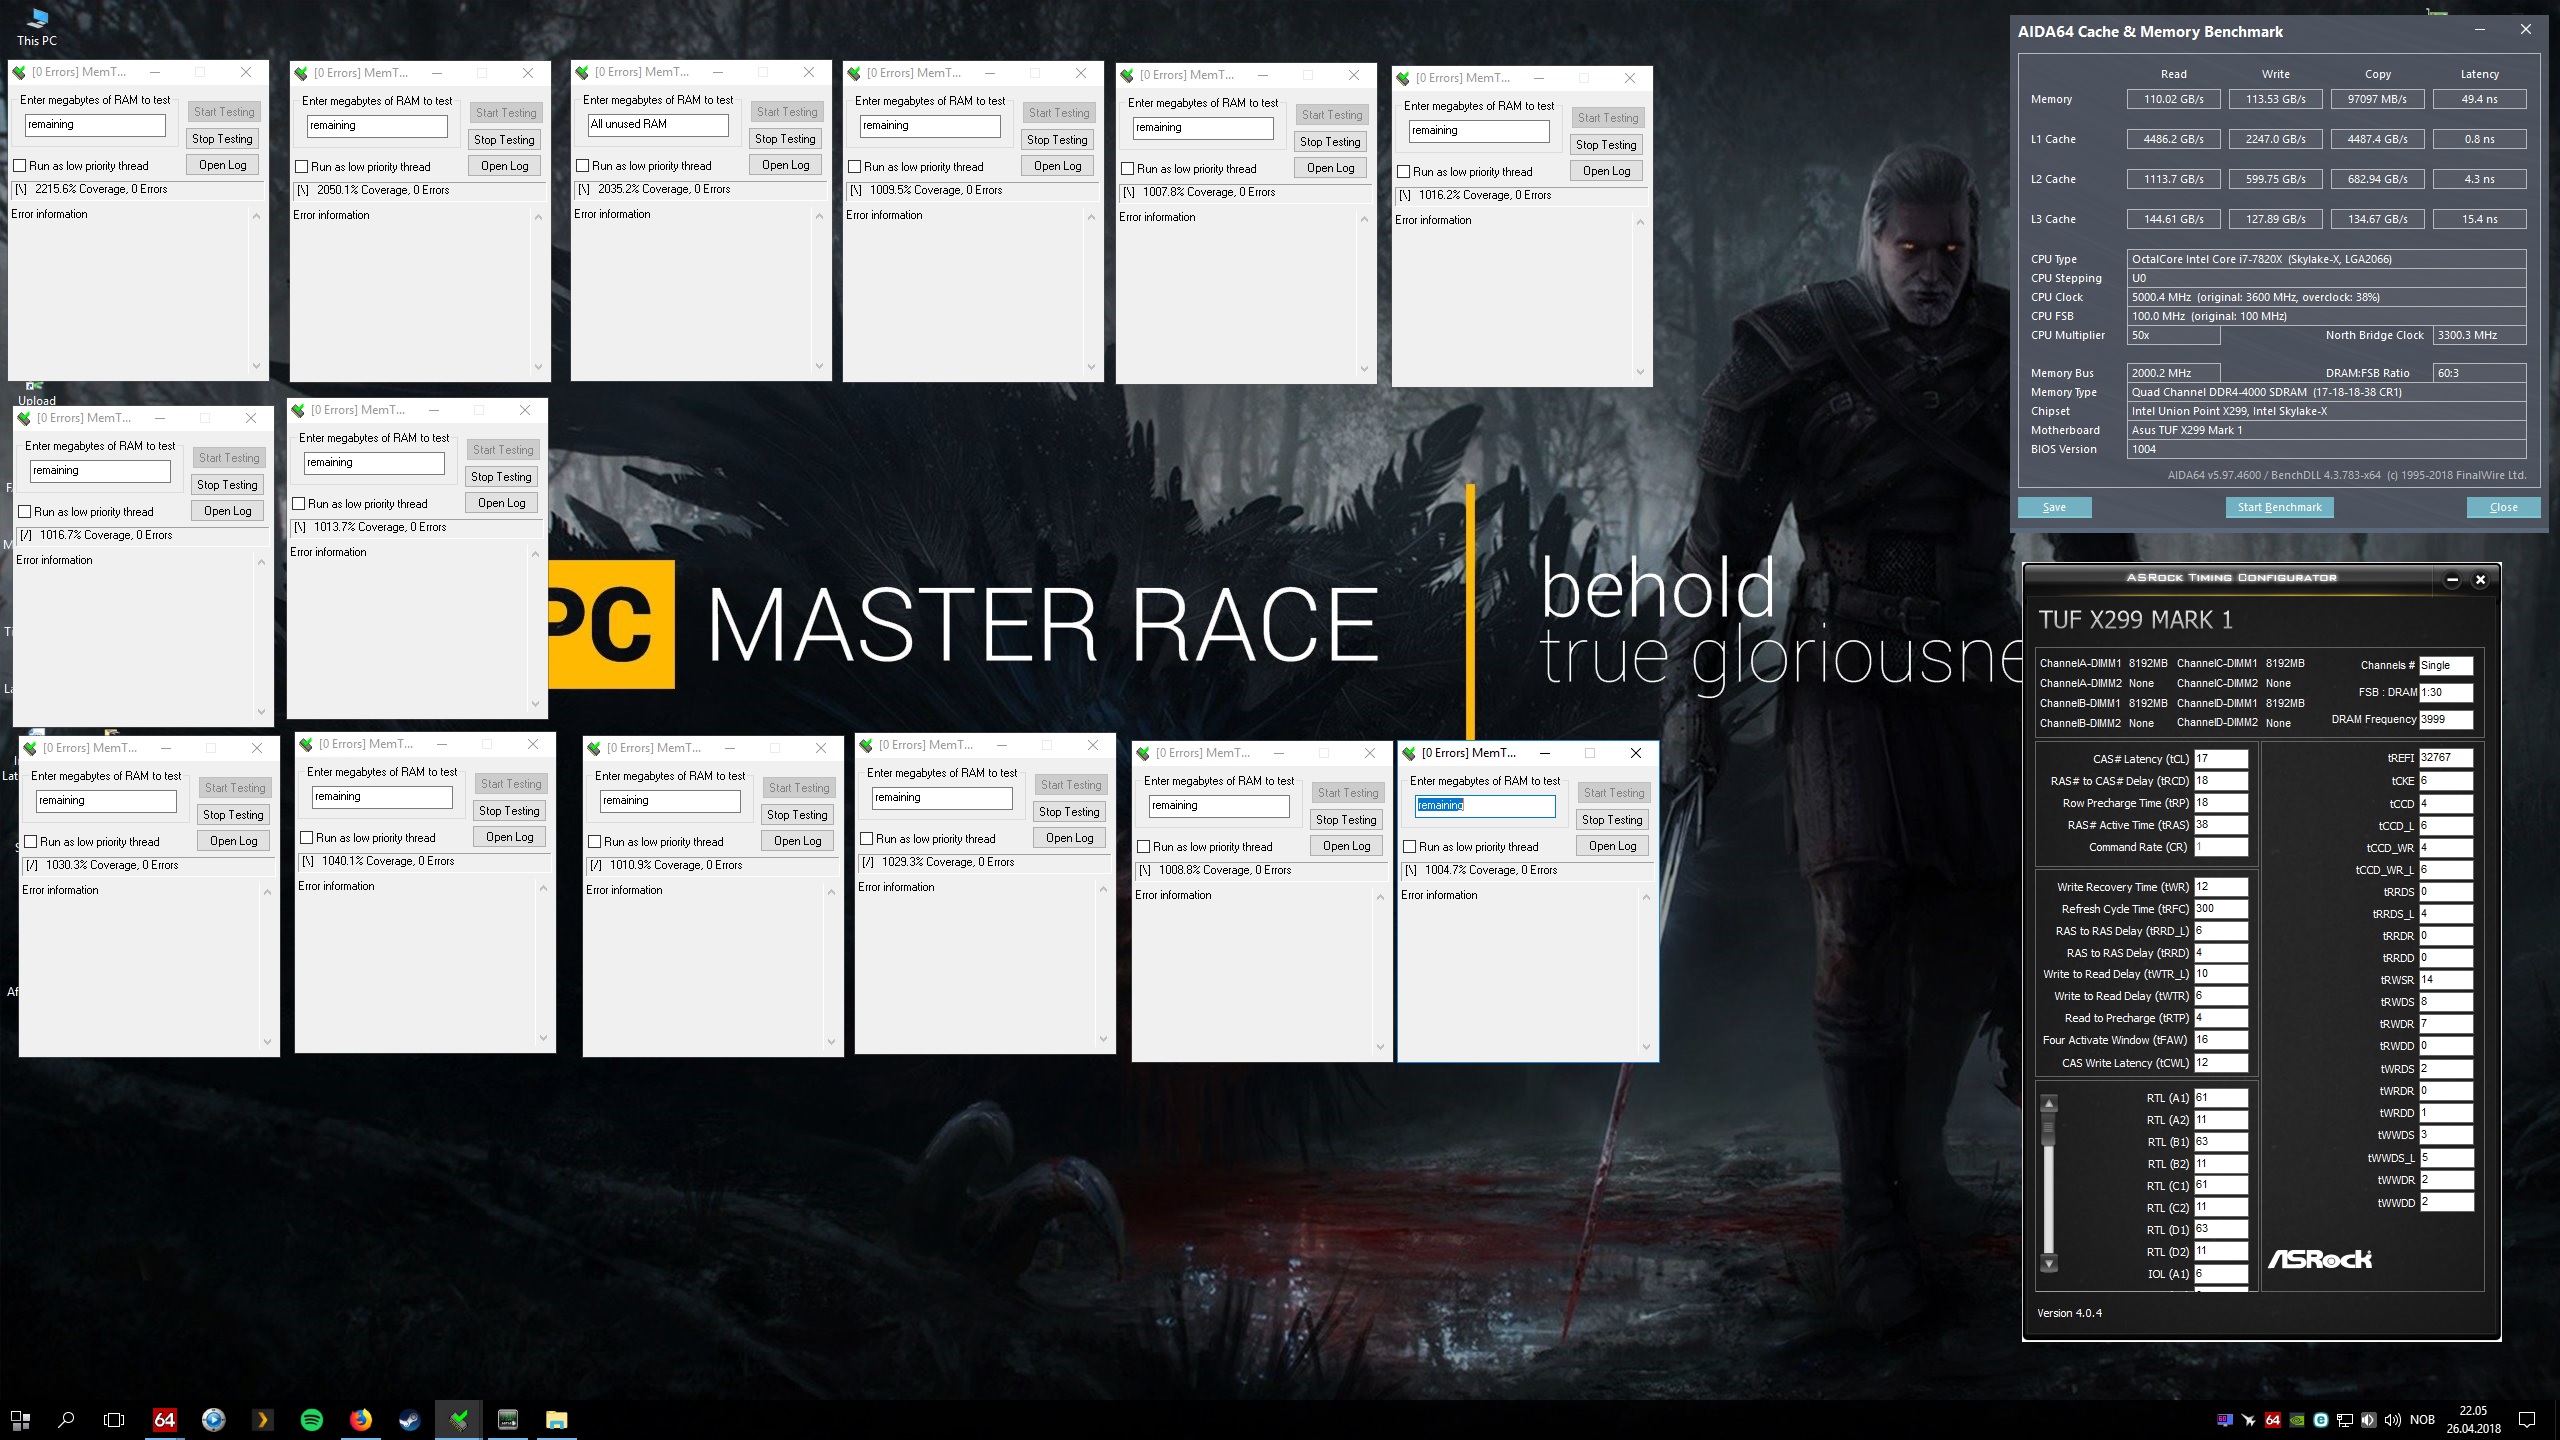The height and width of the screenshot is (1440, 2560).
Task: Check low priority thread in 1016.2% coverage window
Action: pos(1403,172)
